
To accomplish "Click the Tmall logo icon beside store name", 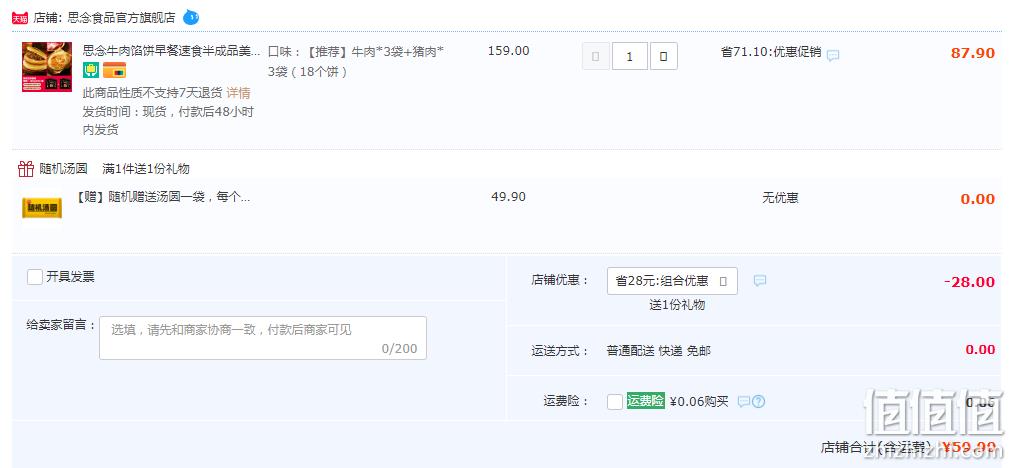I will click(20, 17).
